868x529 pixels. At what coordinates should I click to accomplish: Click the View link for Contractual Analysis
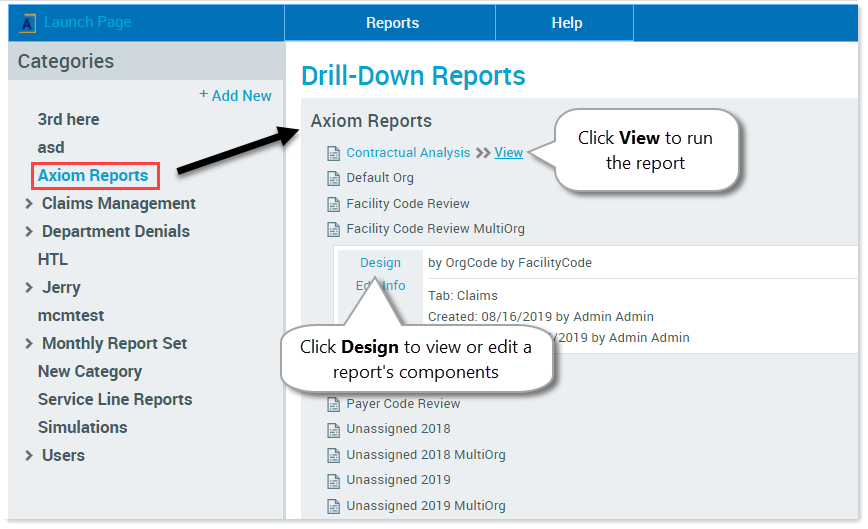(x=508, y=153)
